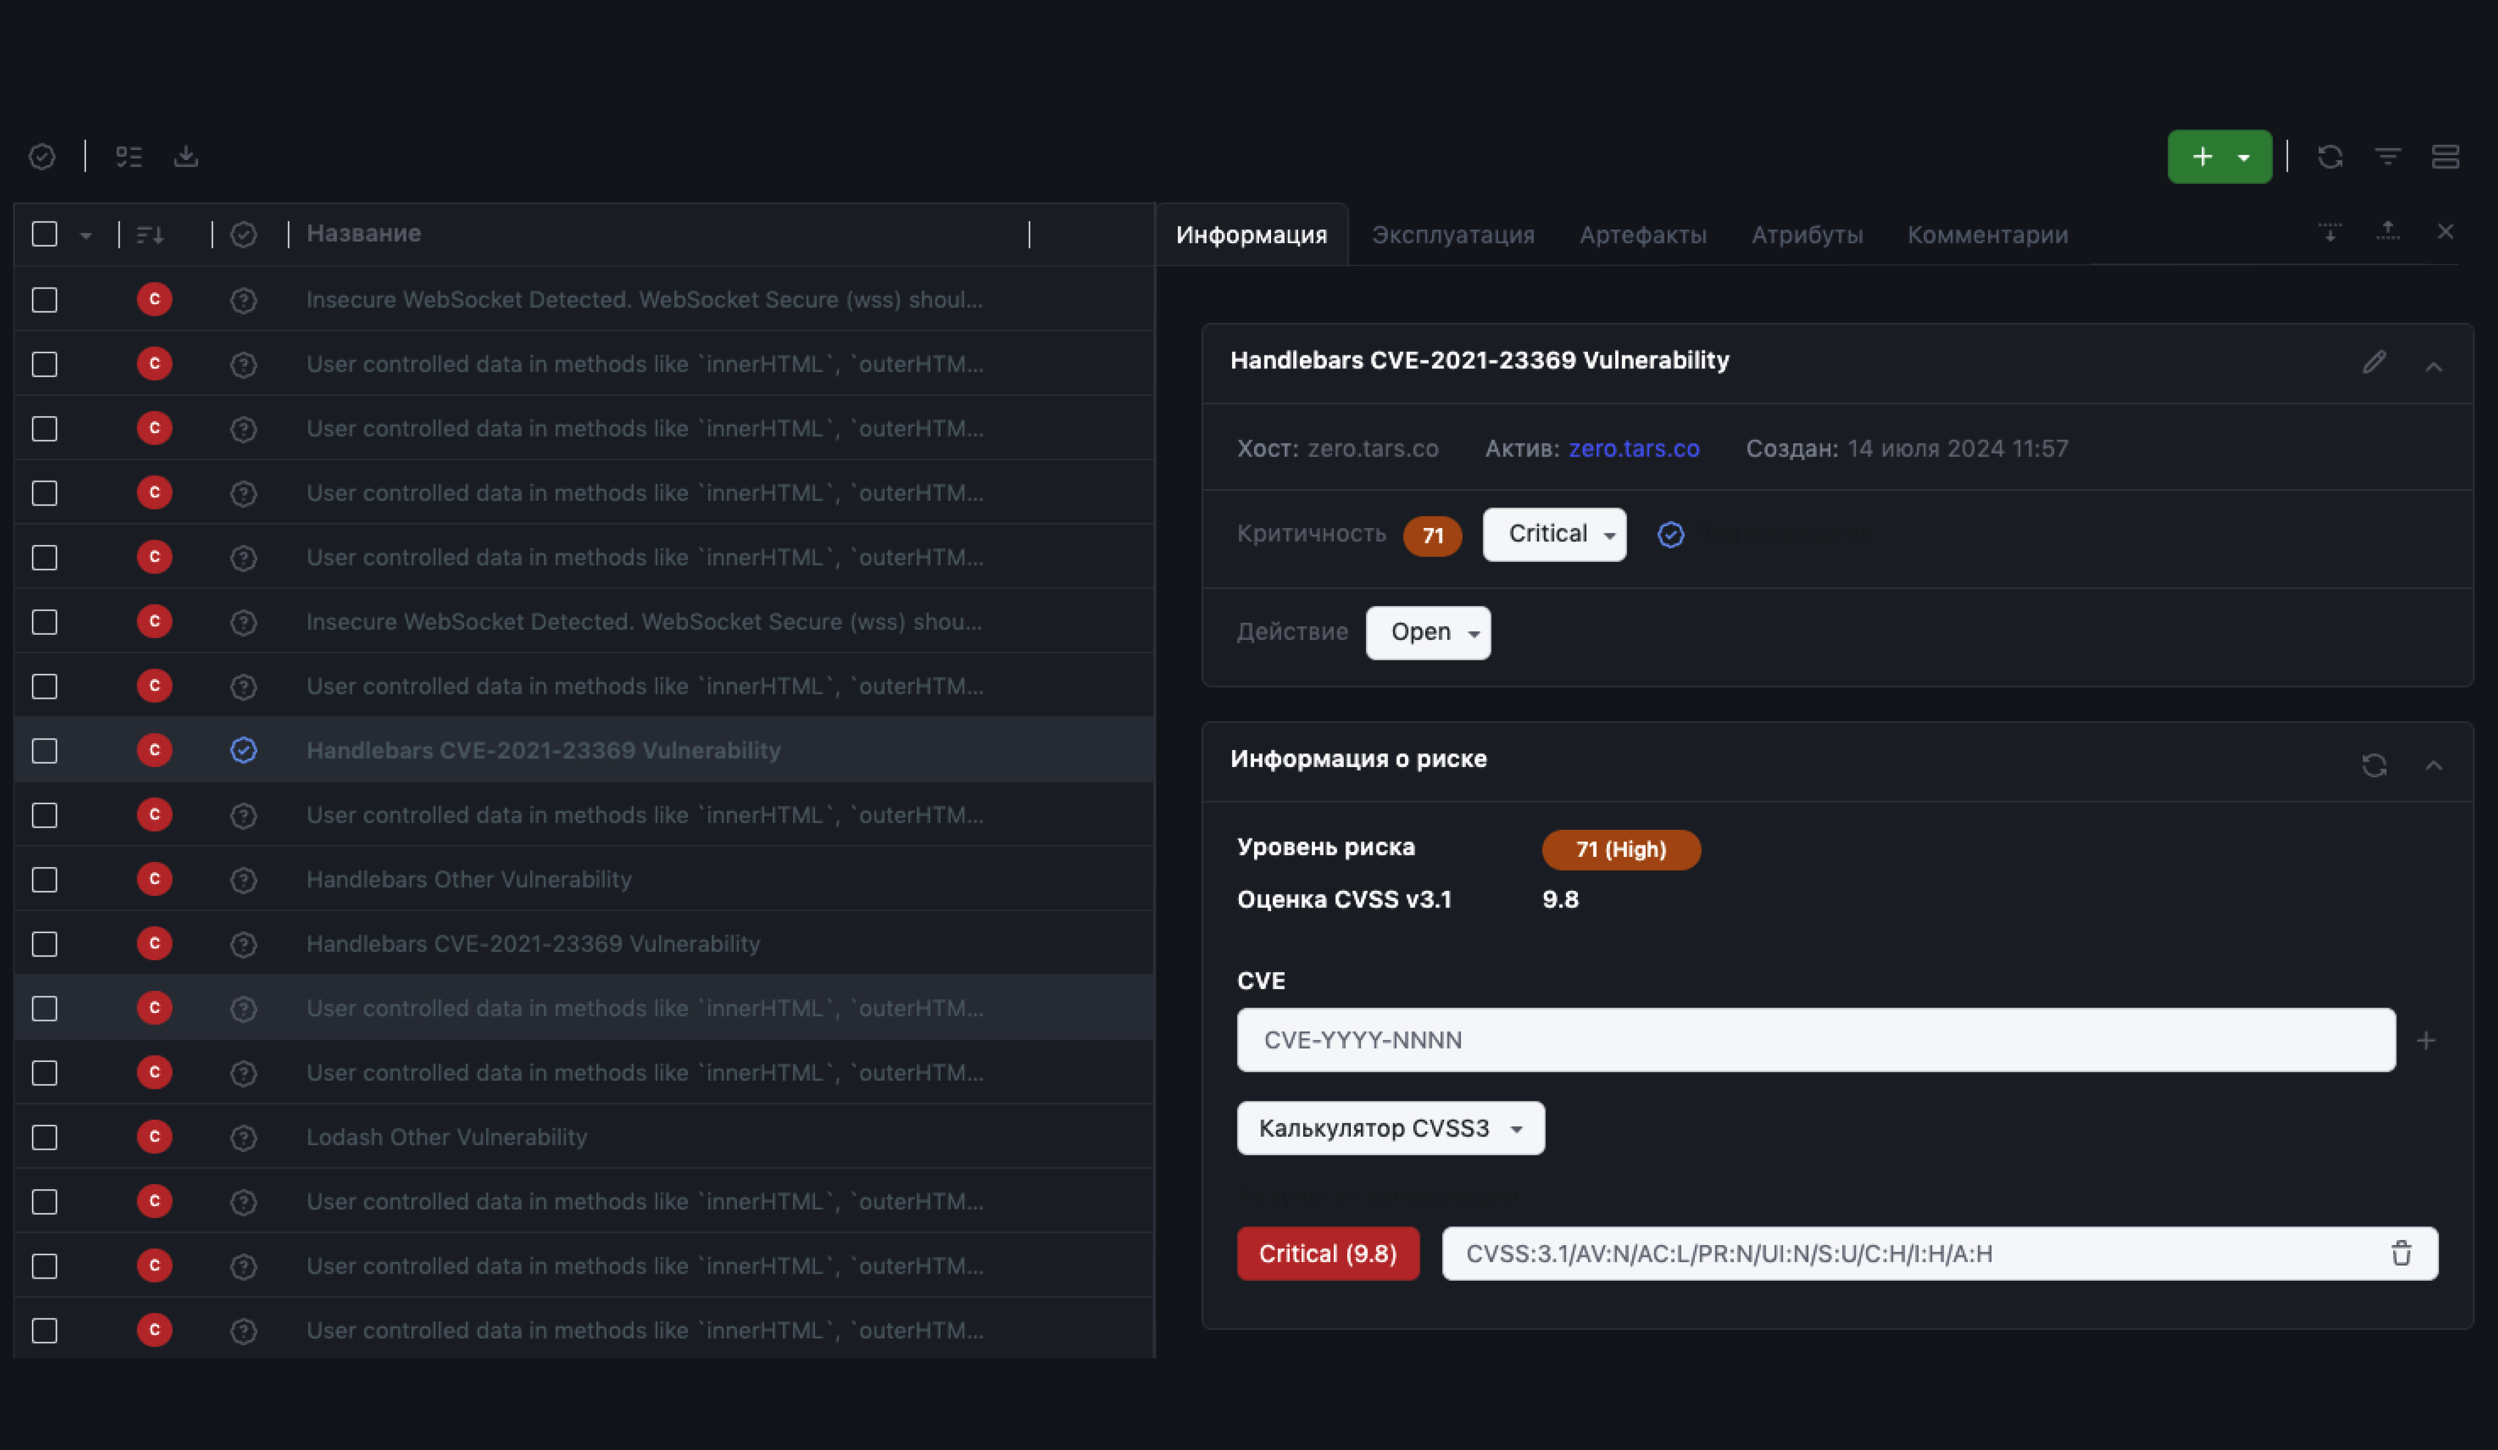Click the CVE input field to enter value
Image resolution: width=2498 pixels, height=1450 pixels.
[1816, 1039]
